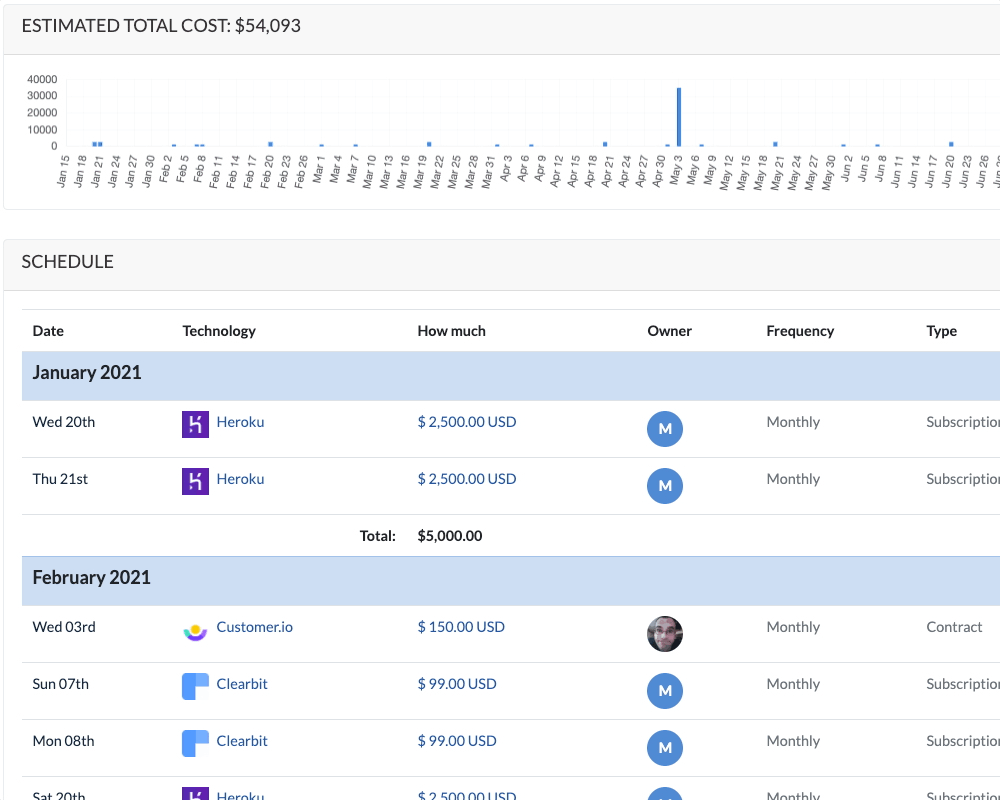Screen dimensions: 1000x800
Task: Click the 40000 y-axis label on chart
Action: (x=42, y=79)
